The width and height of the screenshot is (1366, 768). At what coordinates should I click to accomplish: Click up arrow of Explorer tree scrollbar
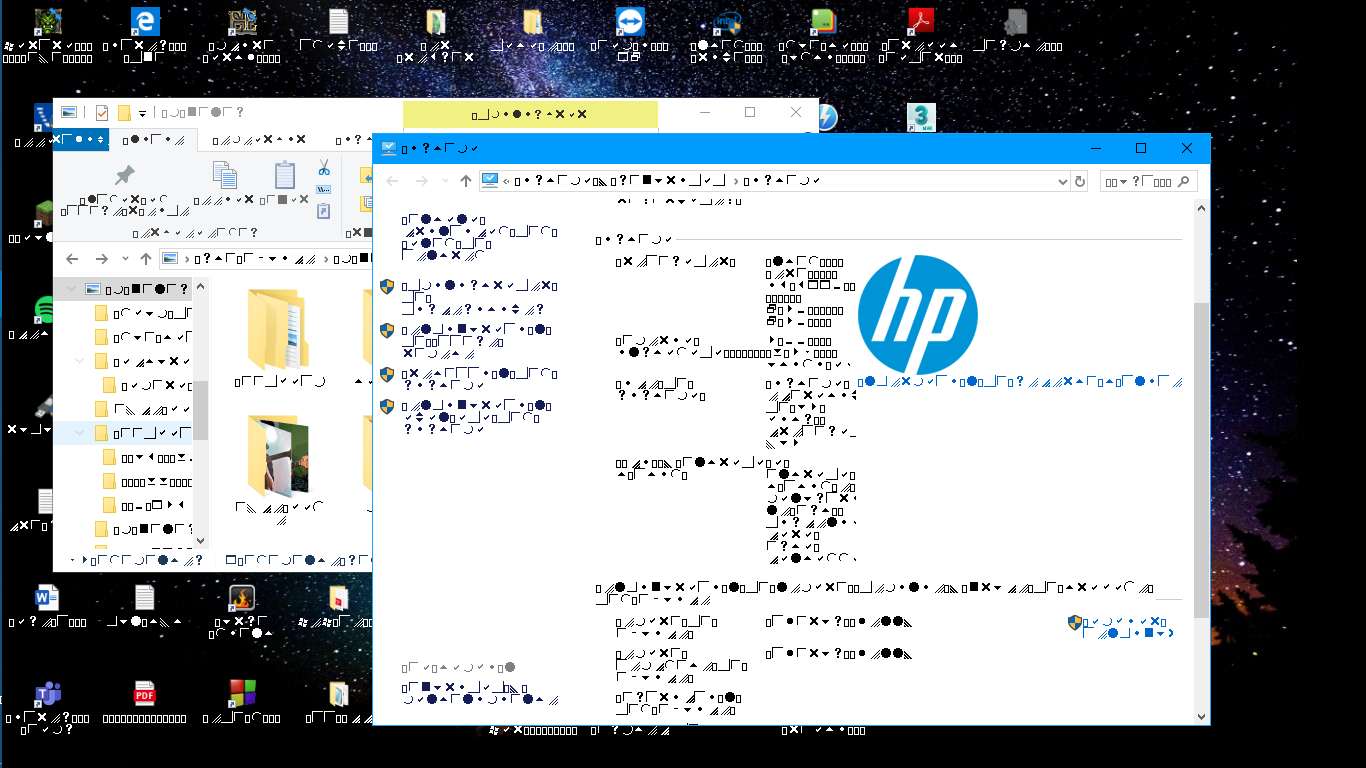201,287
